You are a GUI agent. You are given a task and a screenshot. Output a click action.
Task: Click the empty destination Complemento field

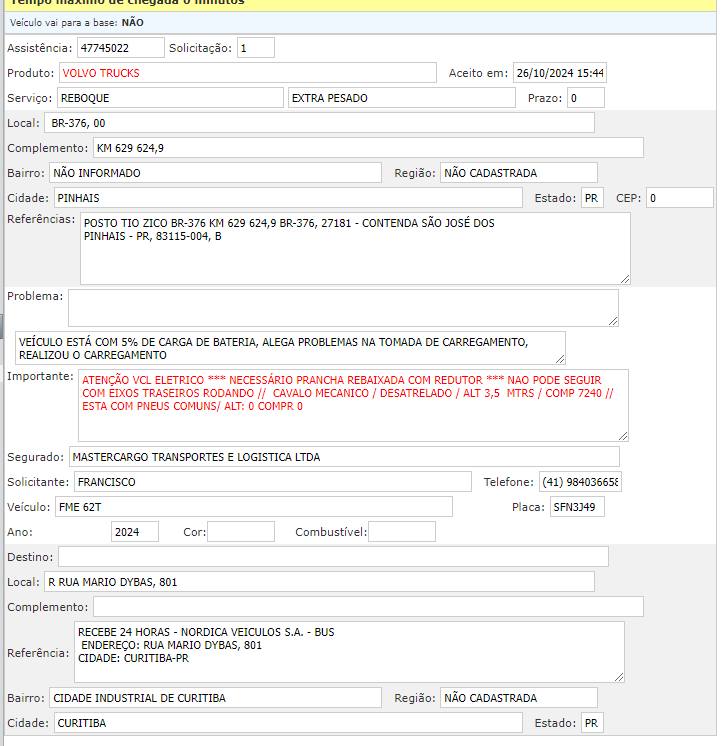tap(368, 607)
